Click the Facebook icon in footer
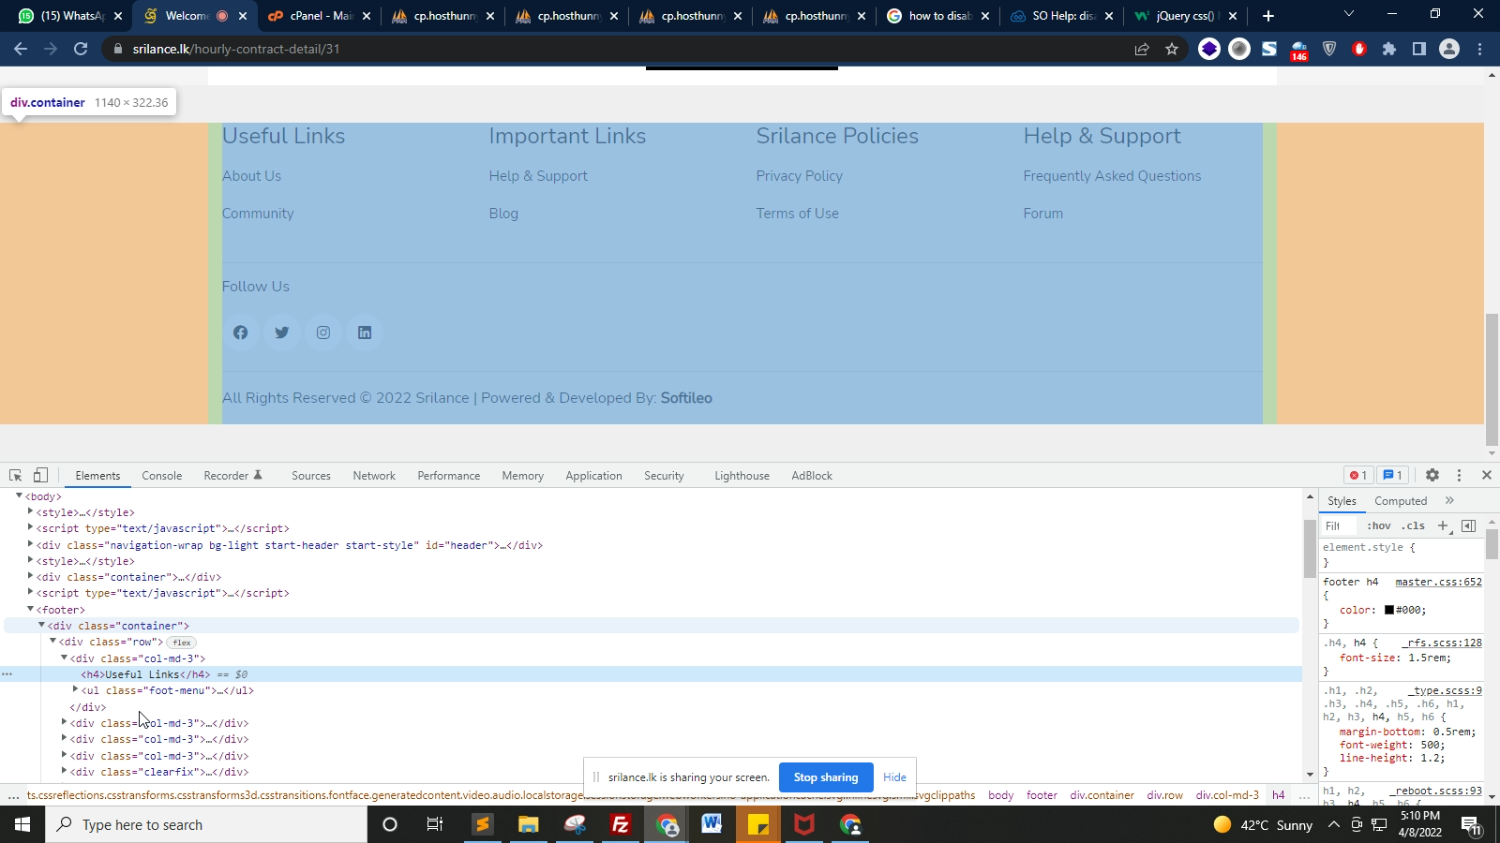The height and width of the screenshot is (843, 1500). (240, 333)
